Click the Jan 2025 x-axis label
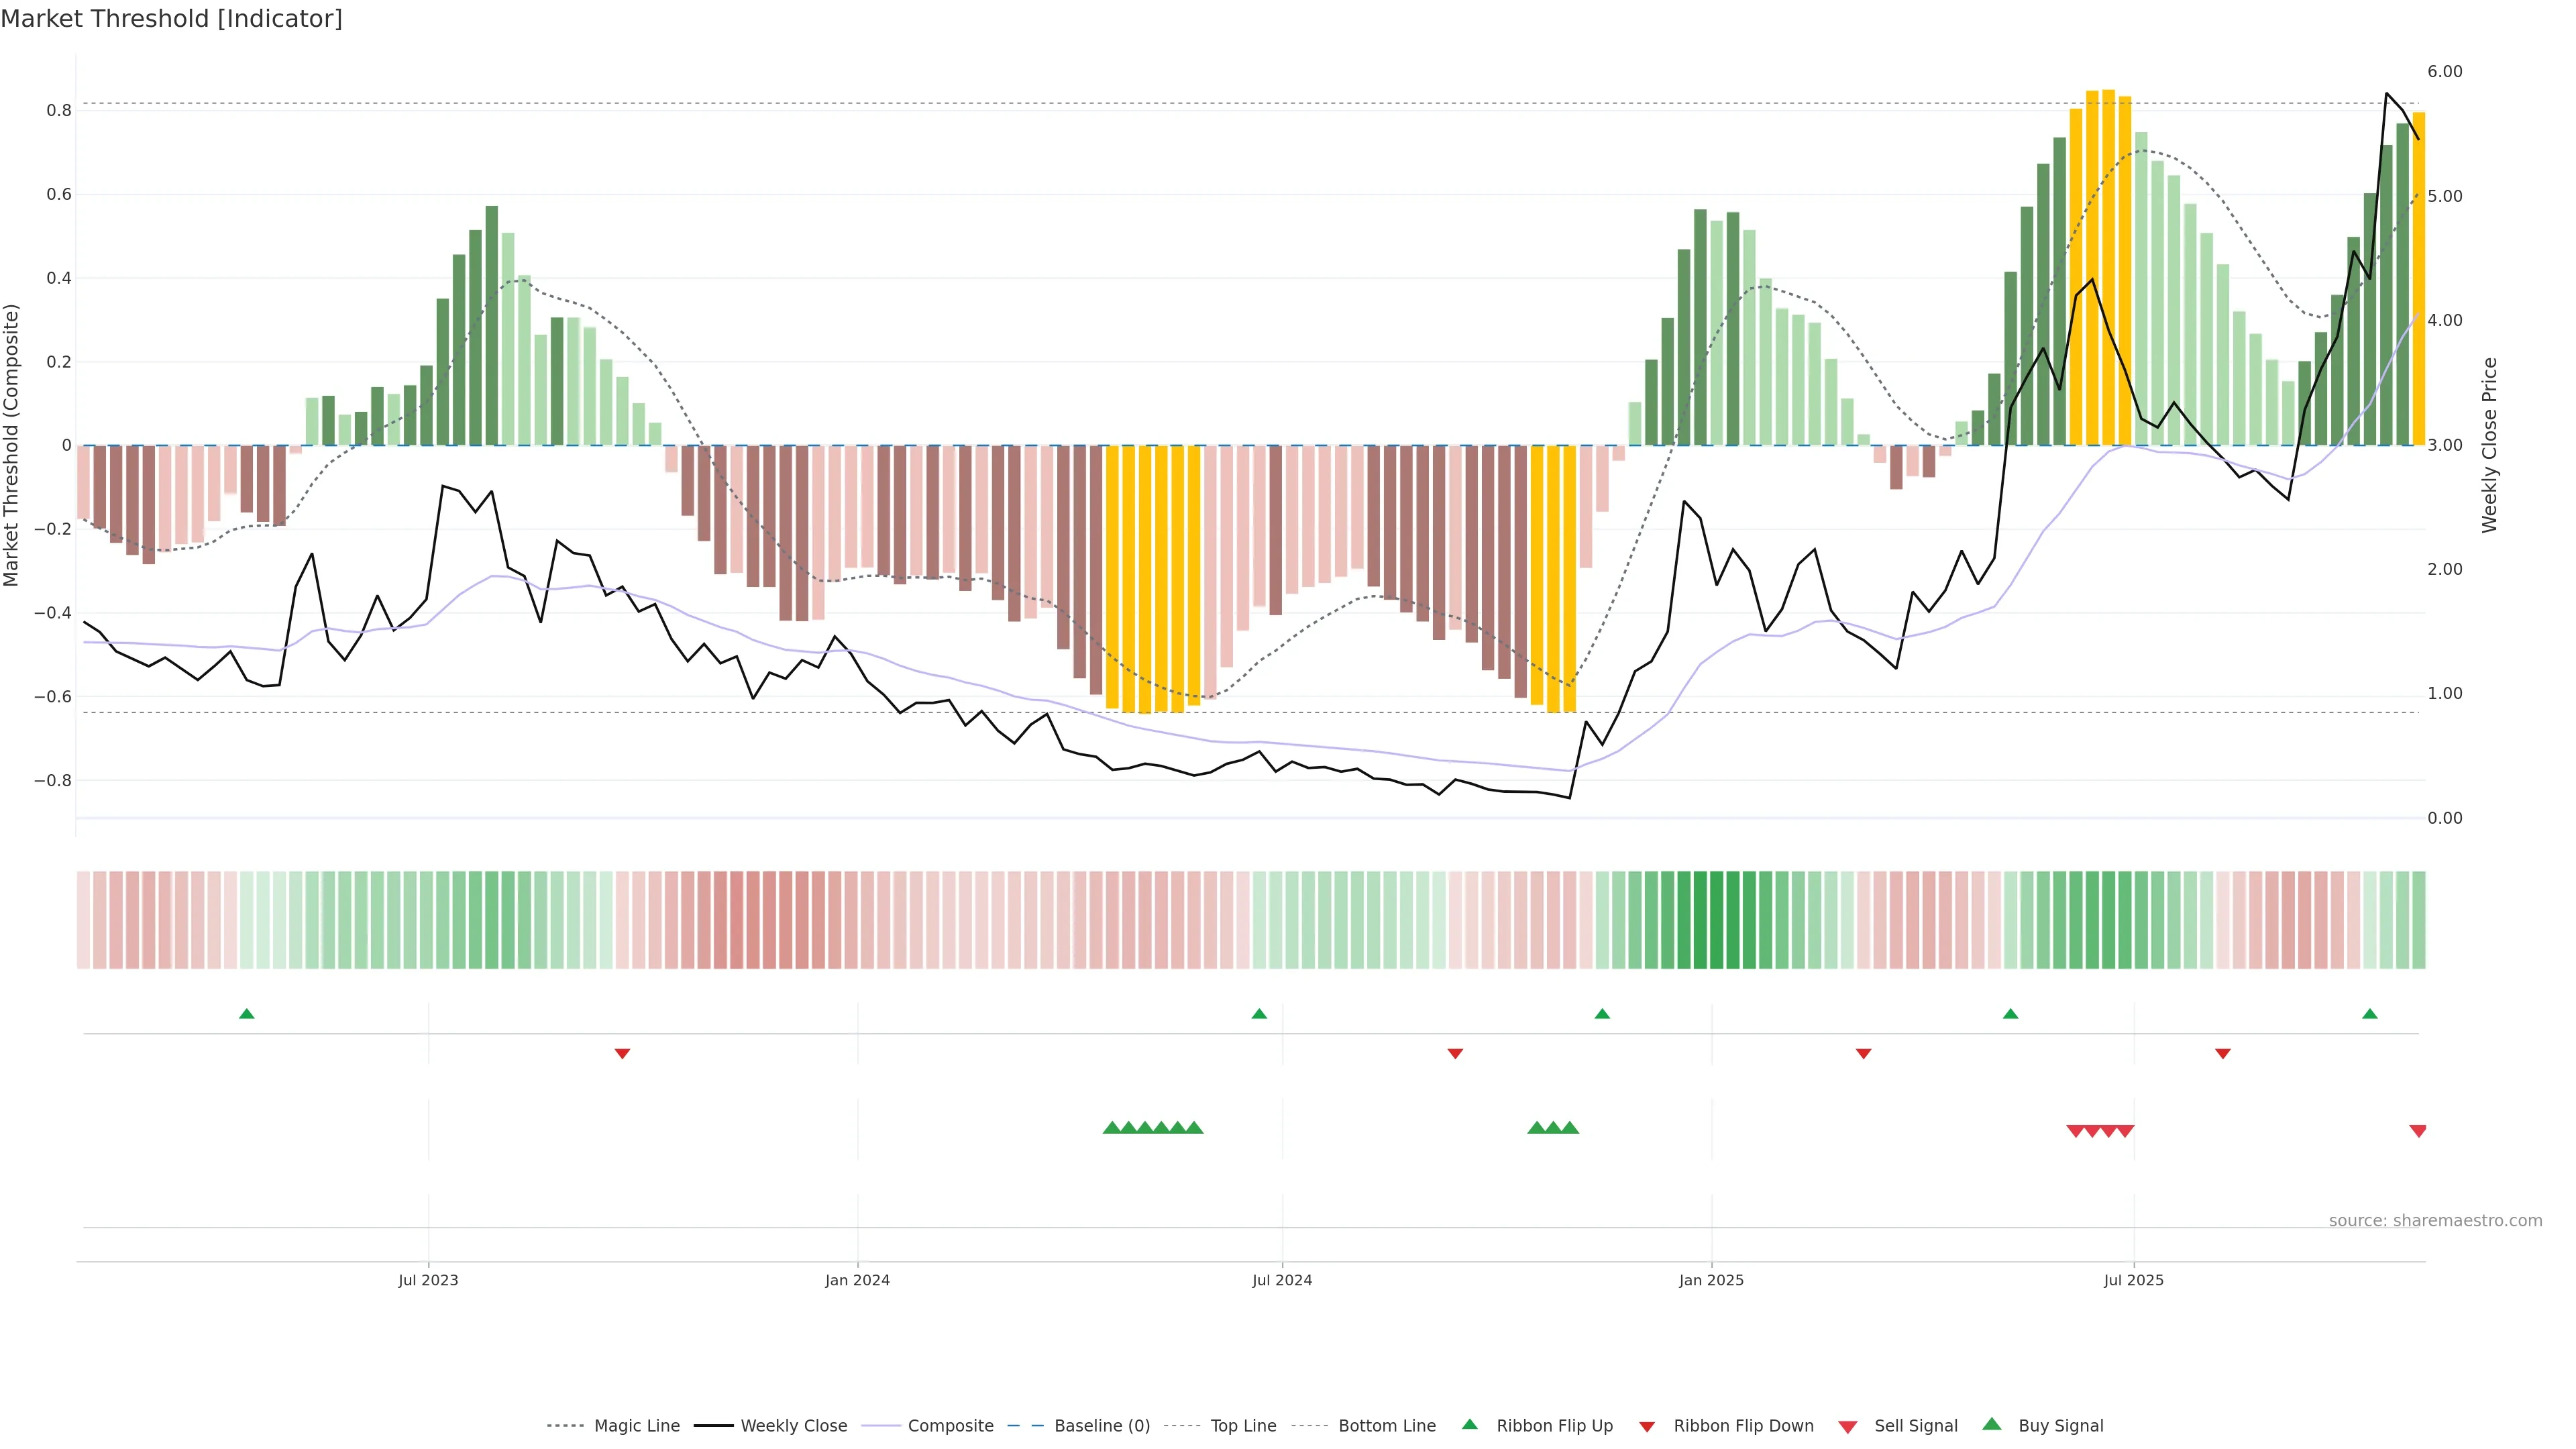The width and height of the screenshot is (2576, 1449). [1711, 1280]
